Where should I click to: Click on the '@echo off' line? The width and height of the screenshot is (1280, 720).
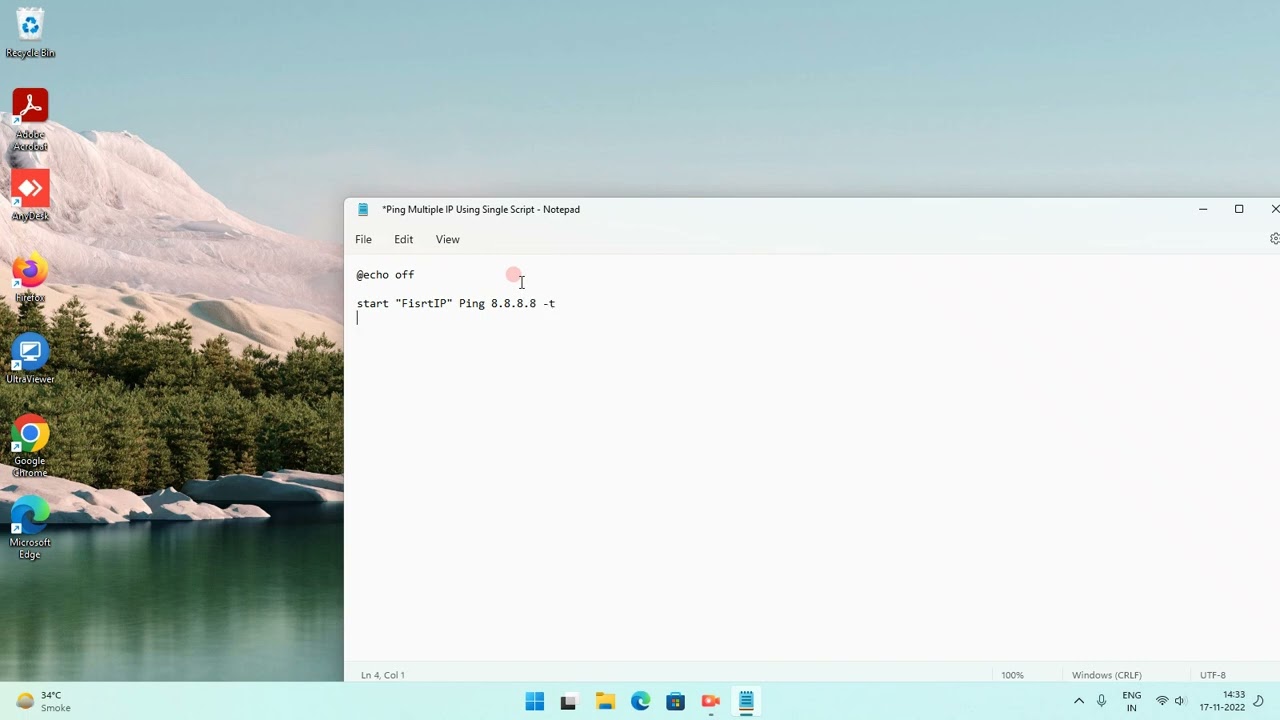[x=385, y=274]
